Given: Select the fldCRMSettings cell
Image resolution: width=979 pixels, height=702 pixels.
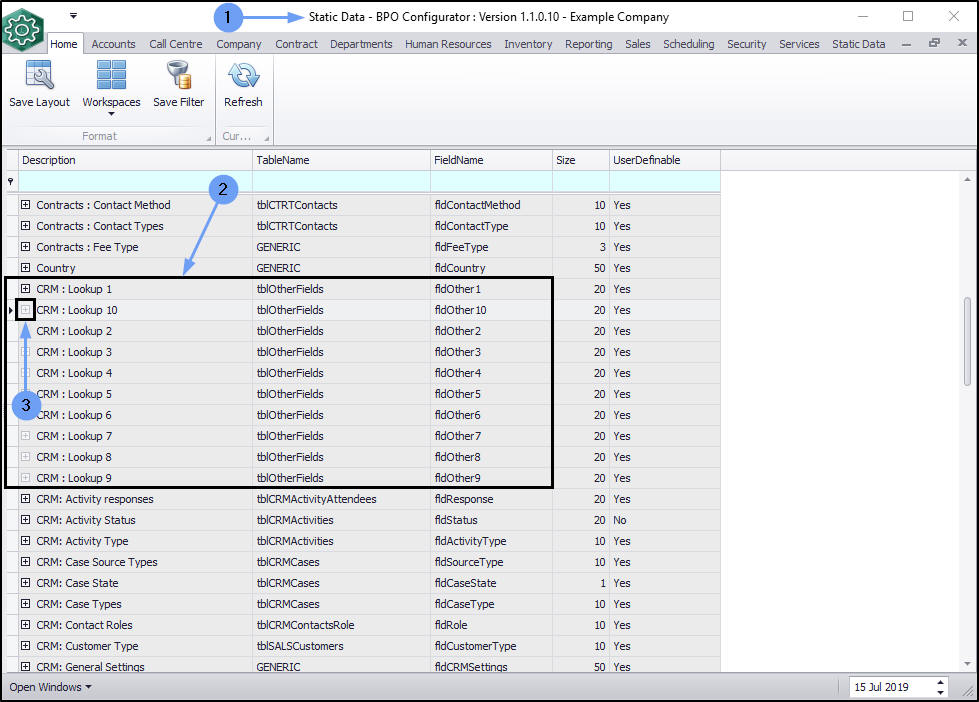Looking at the screenshot, I should click(491, 666).
